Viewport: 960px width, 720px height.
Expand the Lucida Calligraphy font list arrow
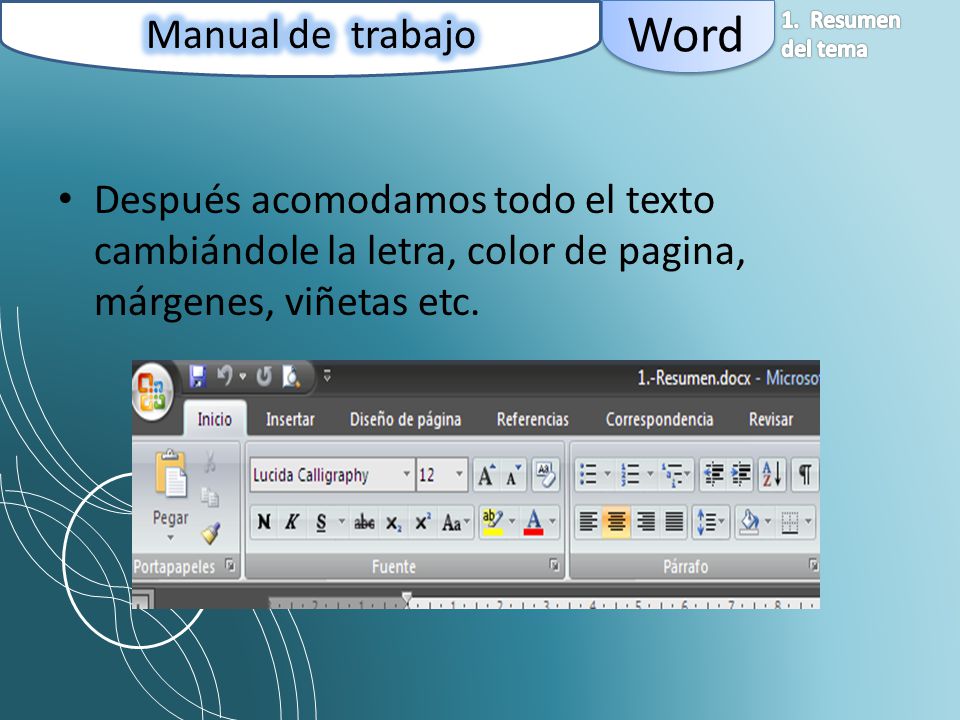(407, 474)
